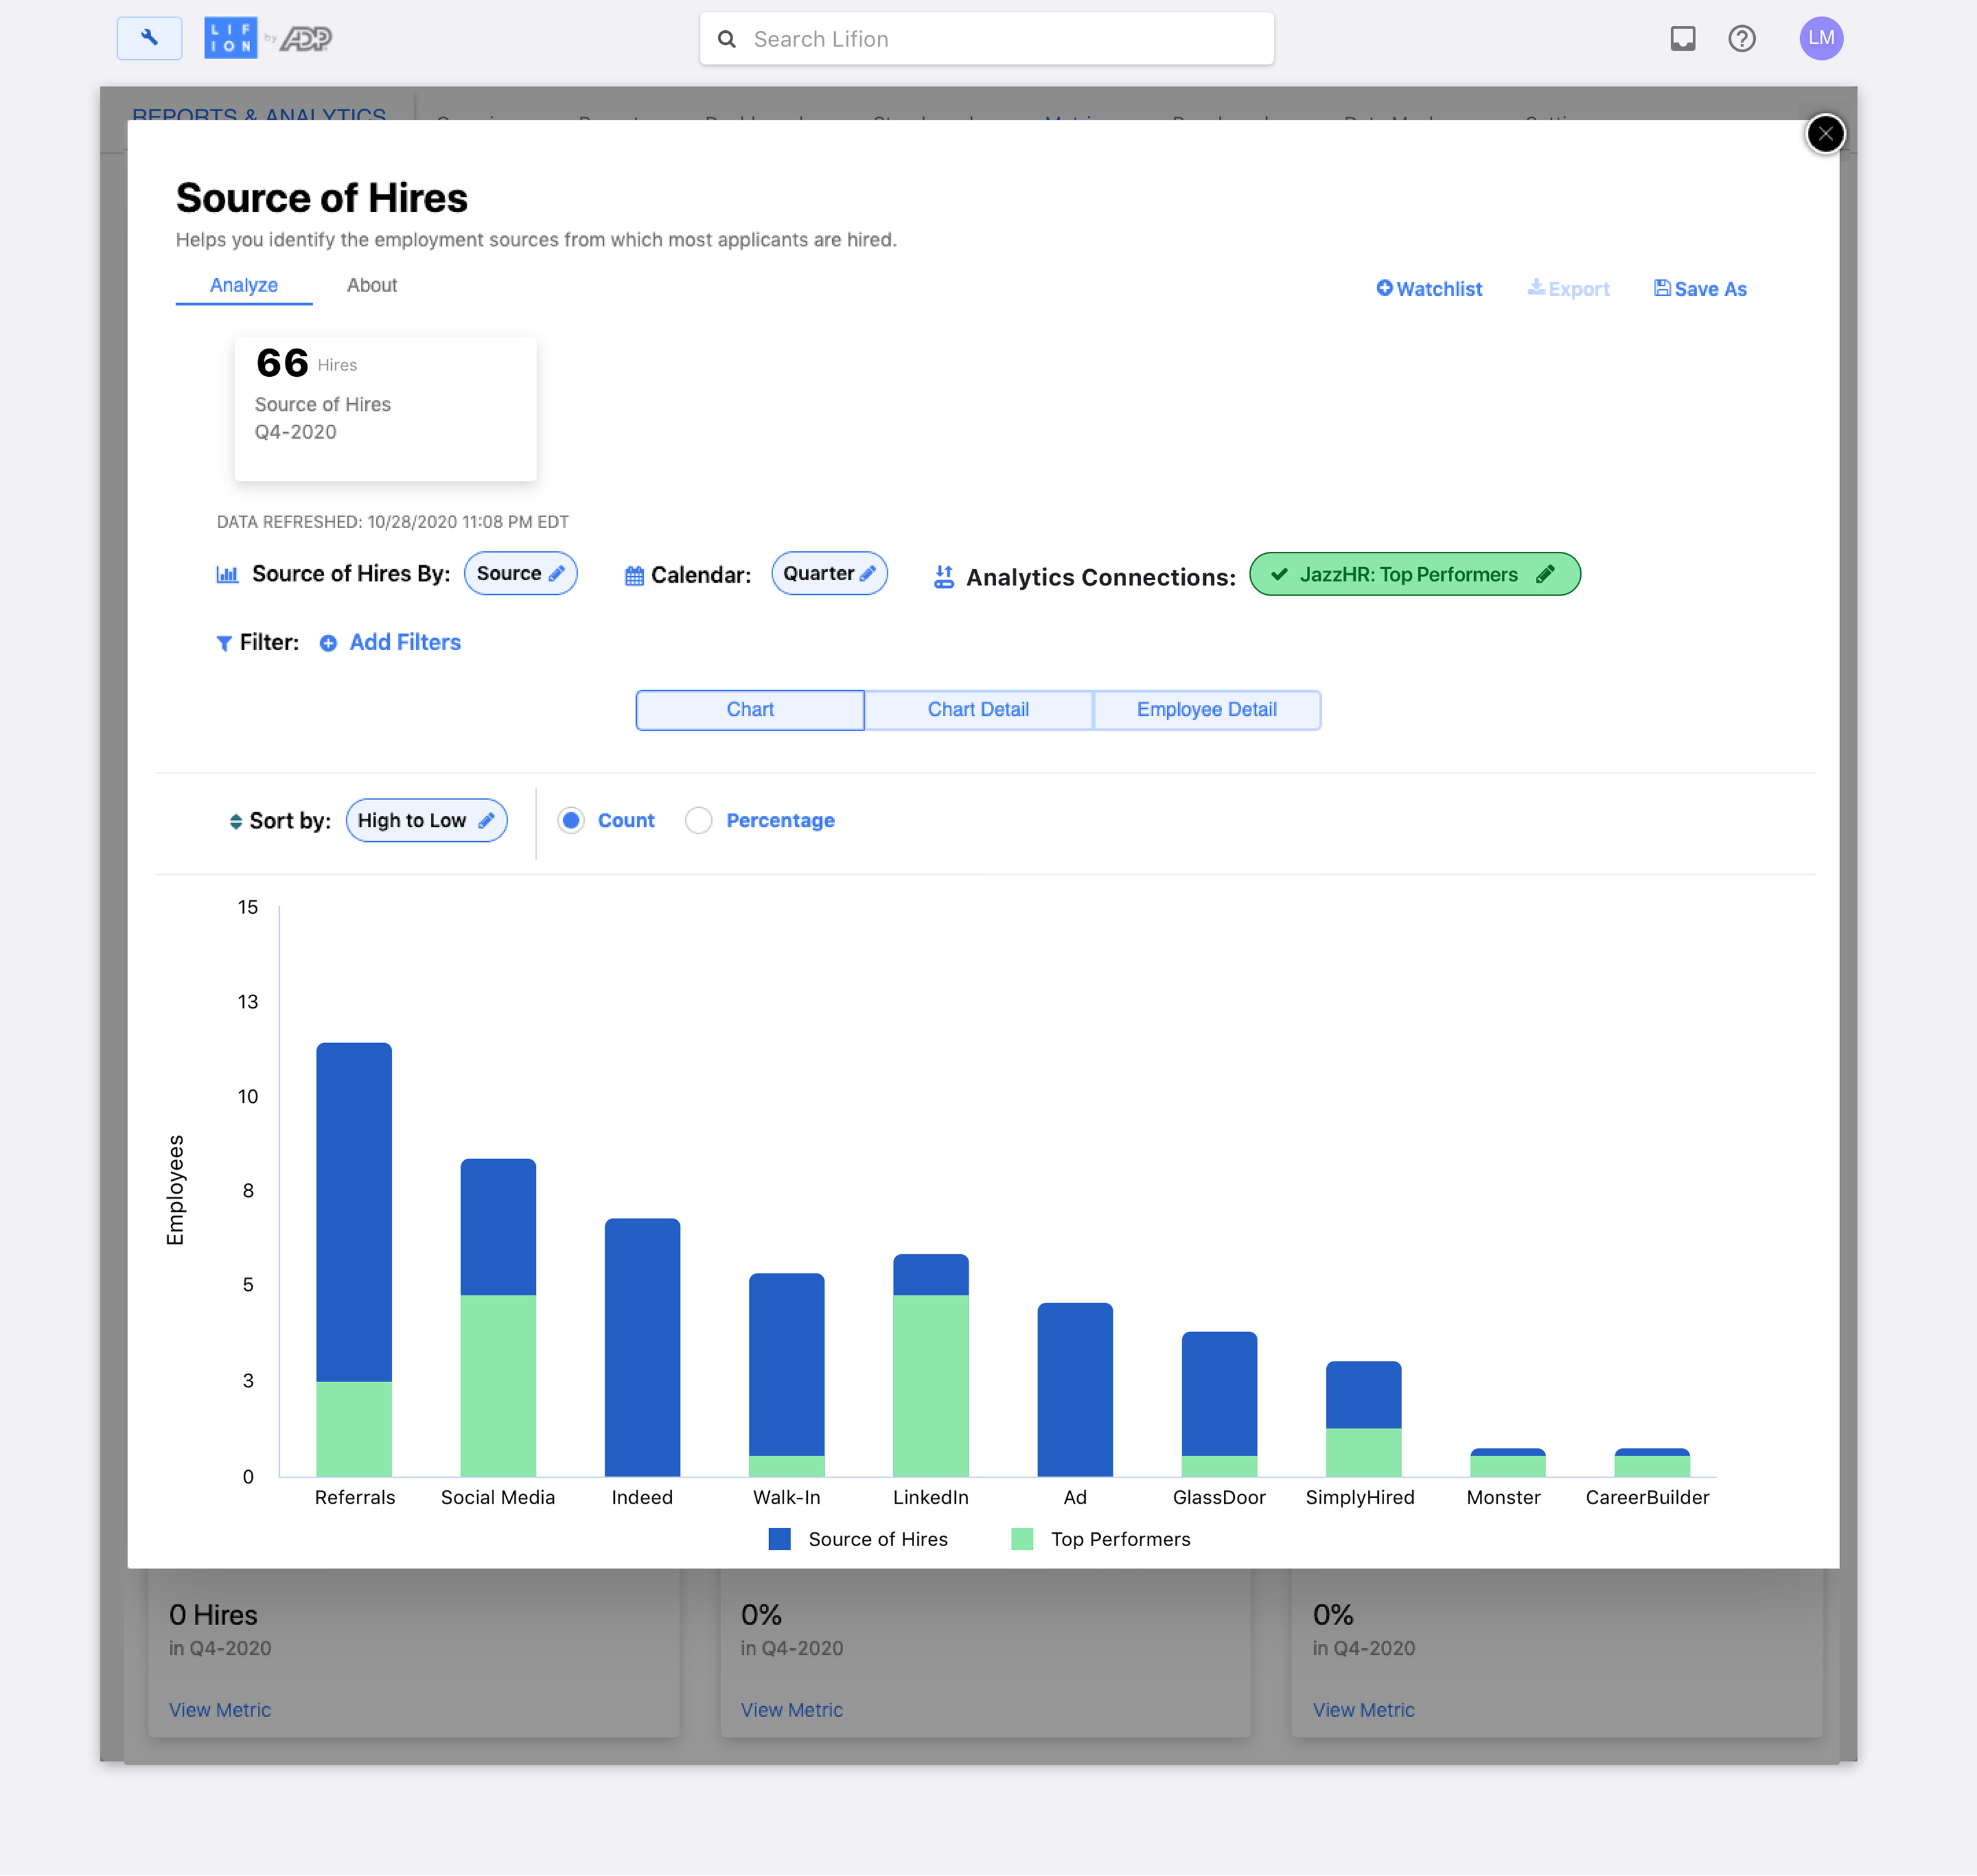
Task: Click the Top Performers legend swatch
Action: coord(1021,1539)
